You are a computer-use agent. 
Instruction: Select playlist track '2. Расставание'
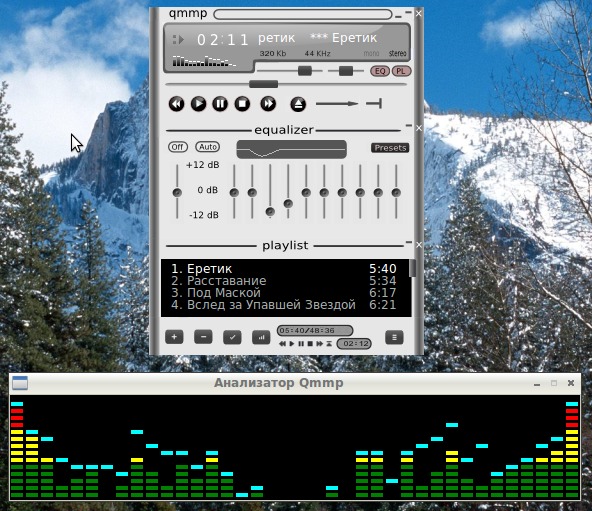click(x=284, y=281)
